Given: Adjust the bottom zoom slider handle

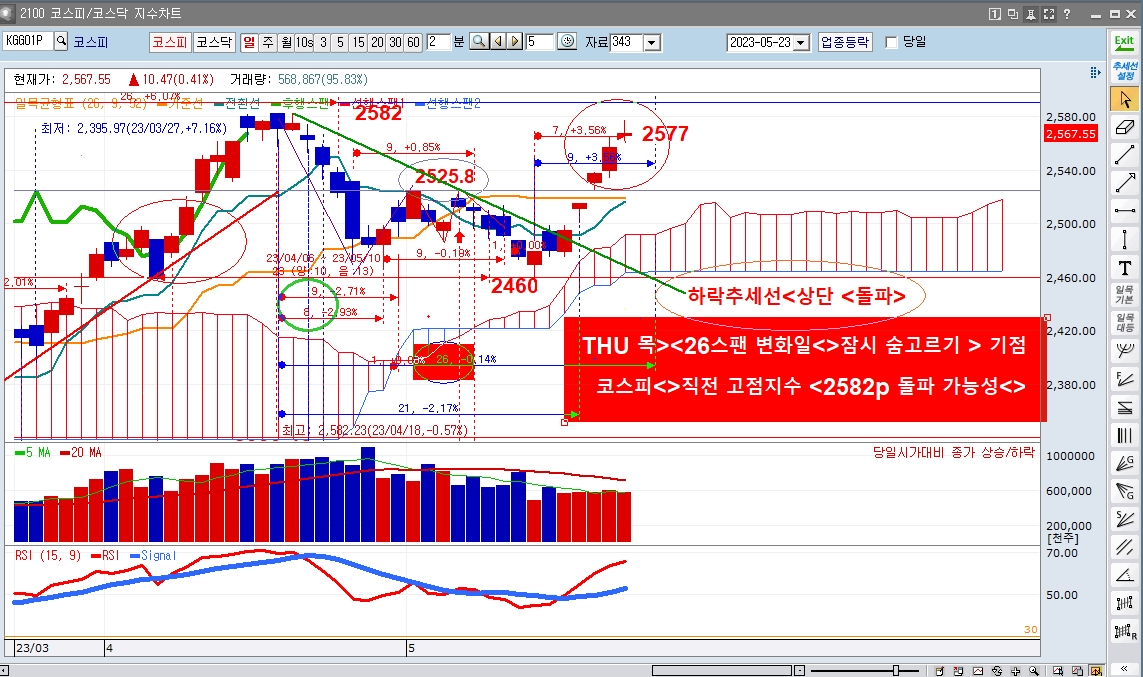Looking at the screenshot, I should (x=896, y=670).
